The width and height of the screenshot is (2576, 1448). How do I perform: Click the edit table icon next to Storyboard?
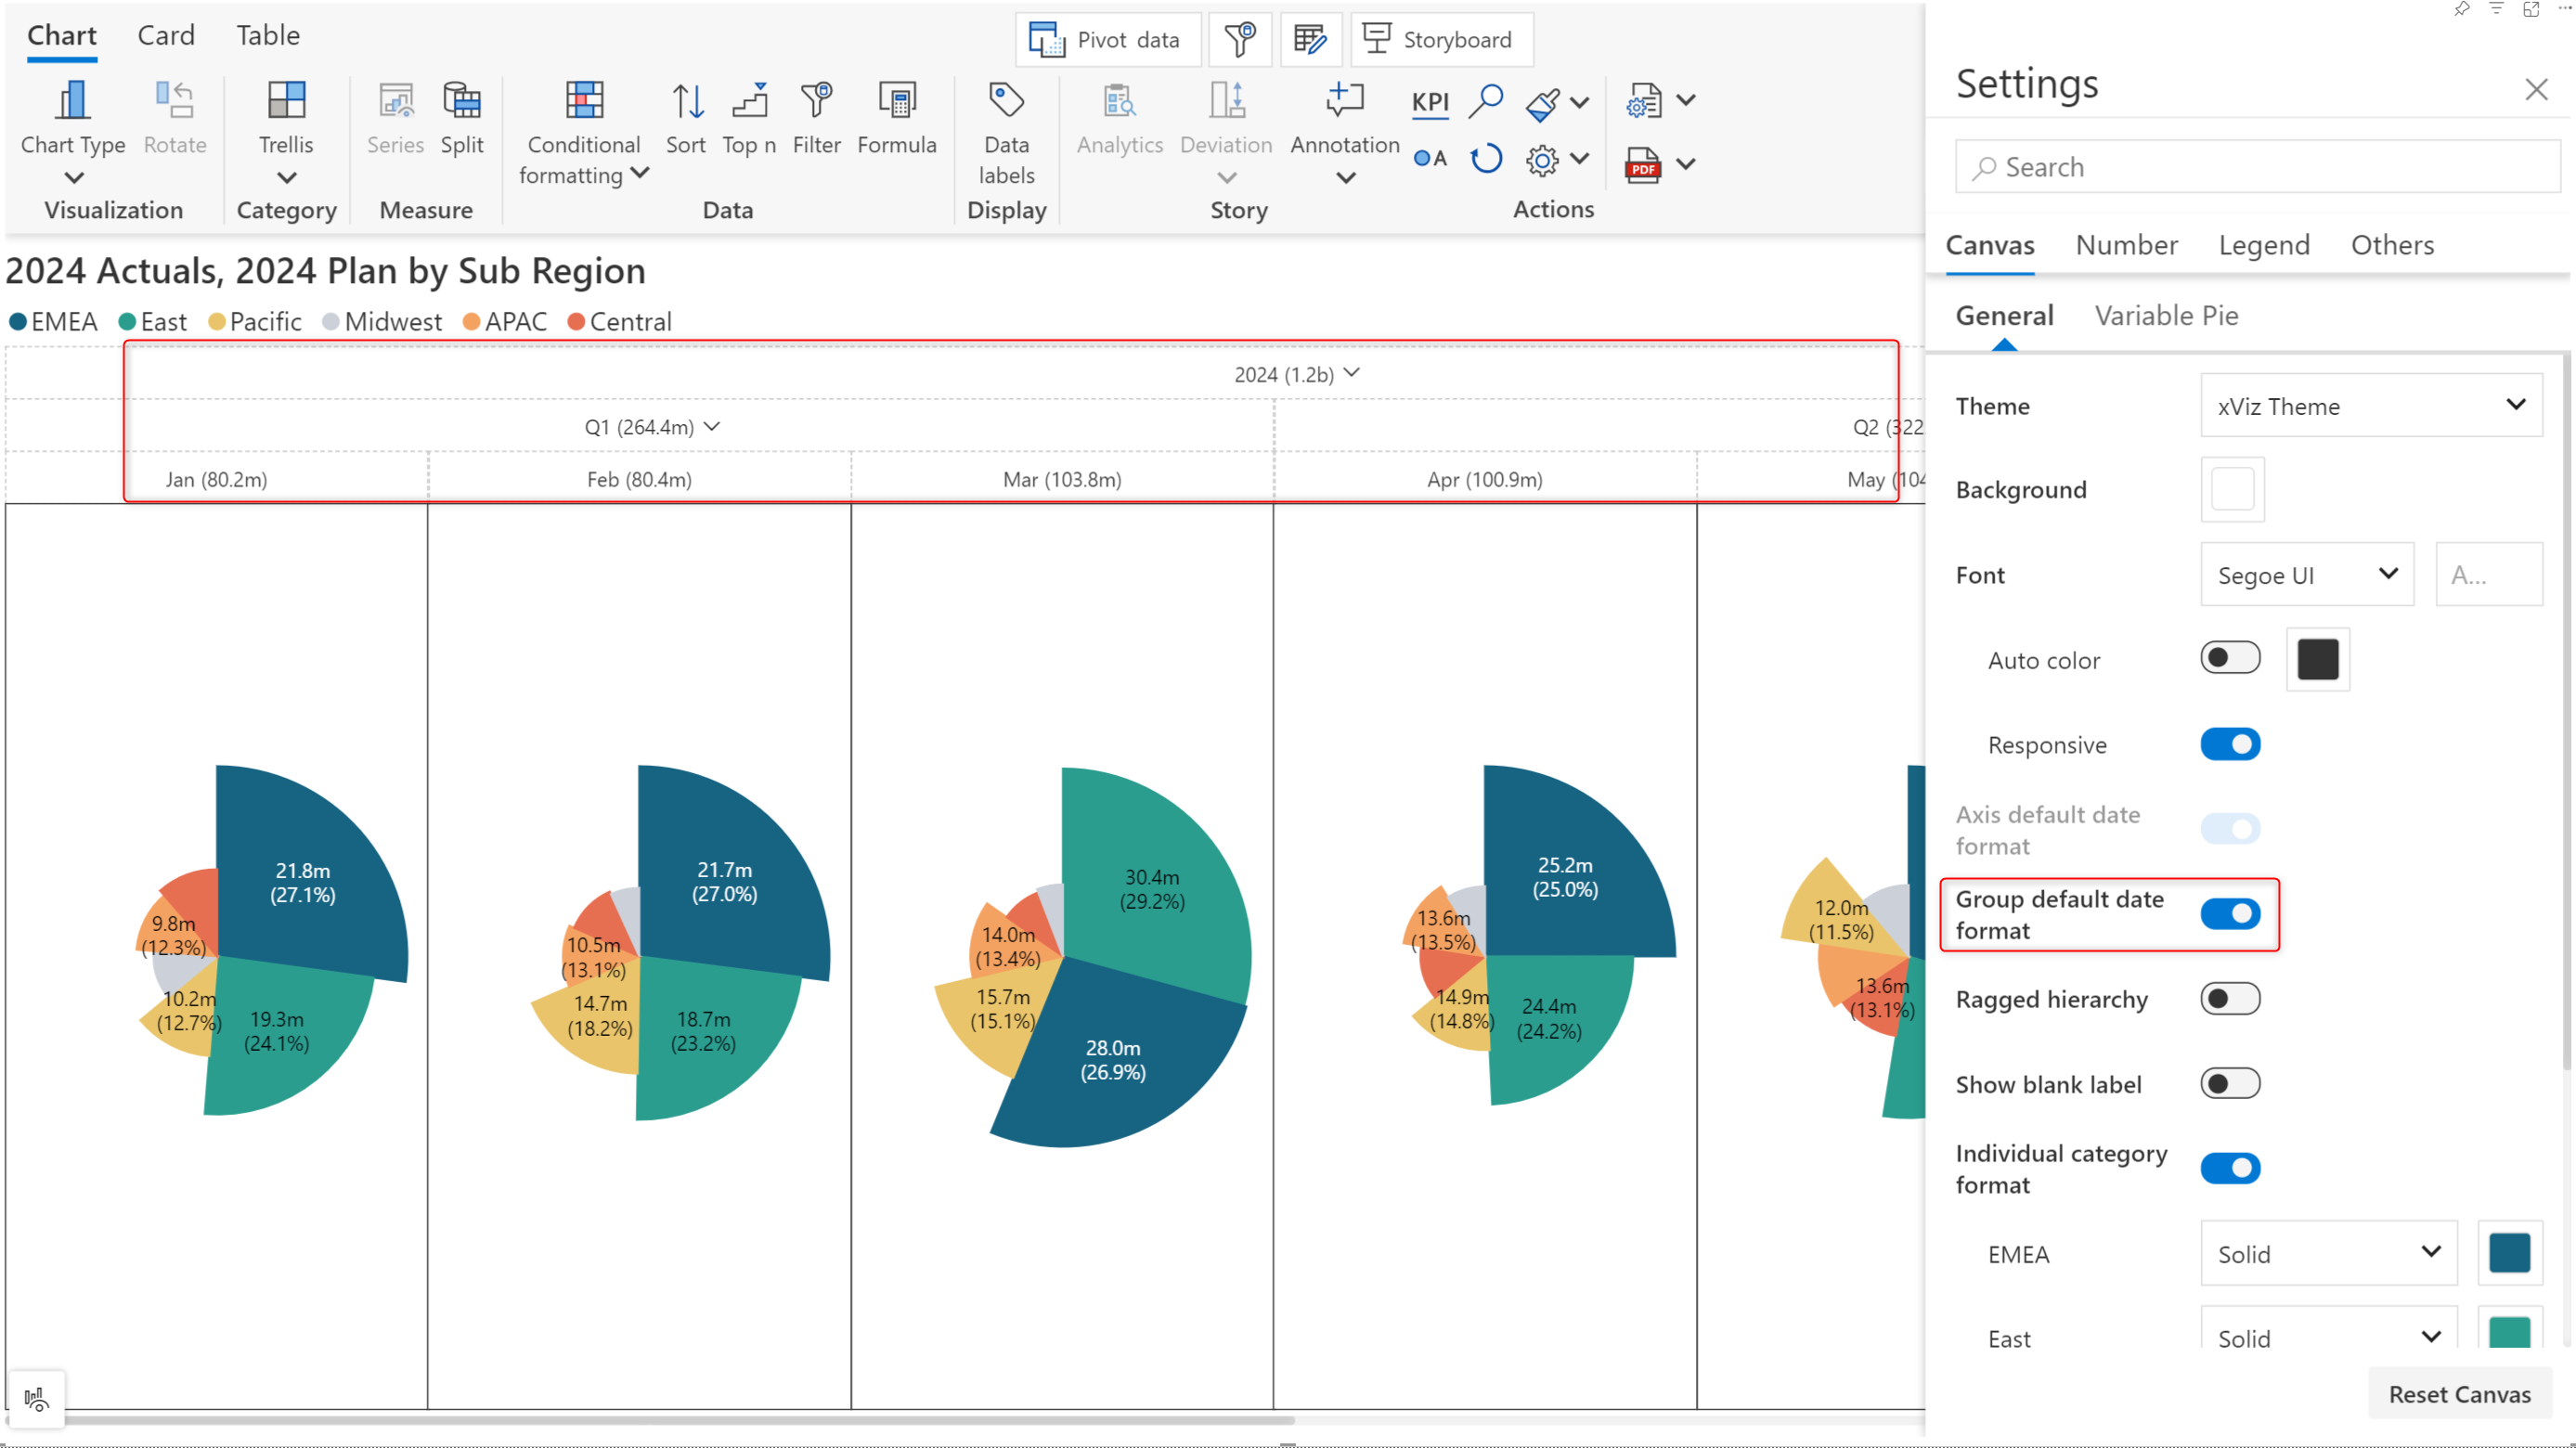tap(1310, 39)
